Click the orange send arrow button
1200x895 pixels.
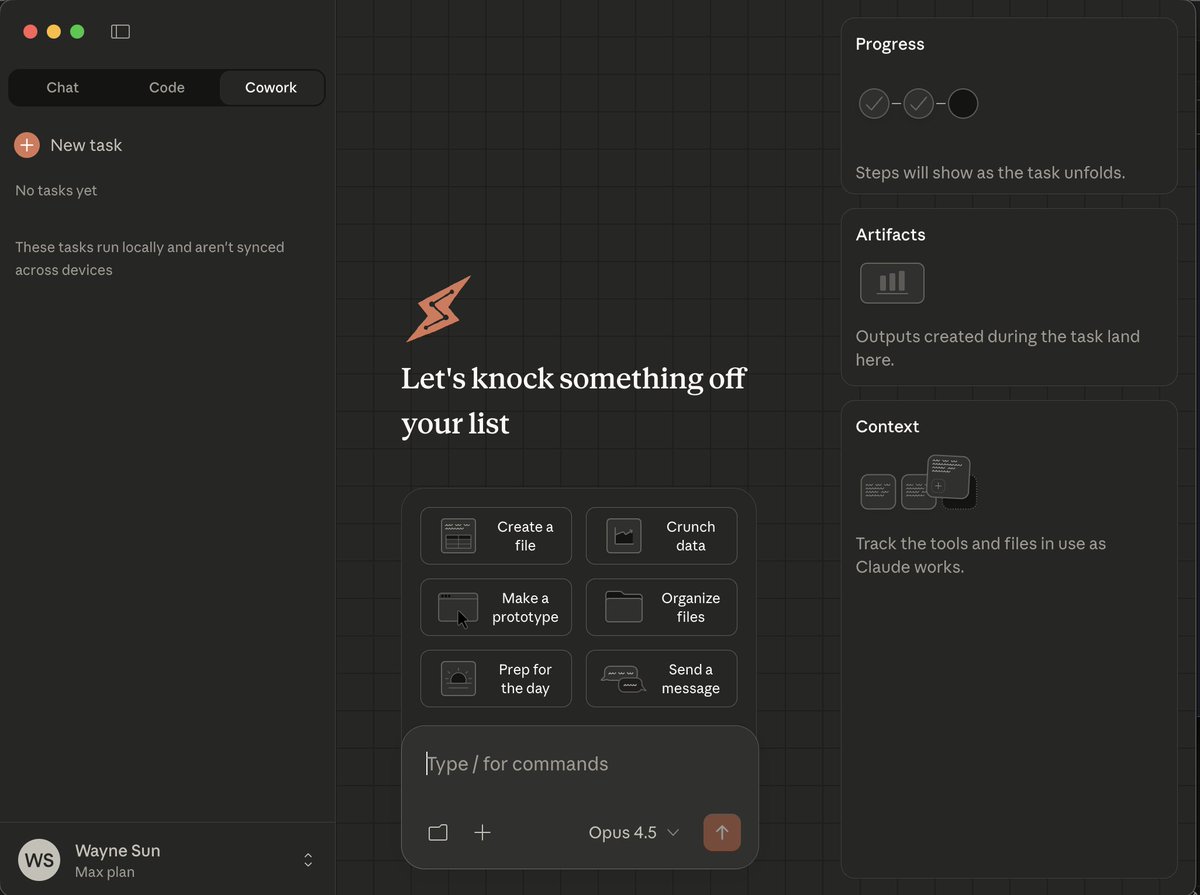[722, 833]
